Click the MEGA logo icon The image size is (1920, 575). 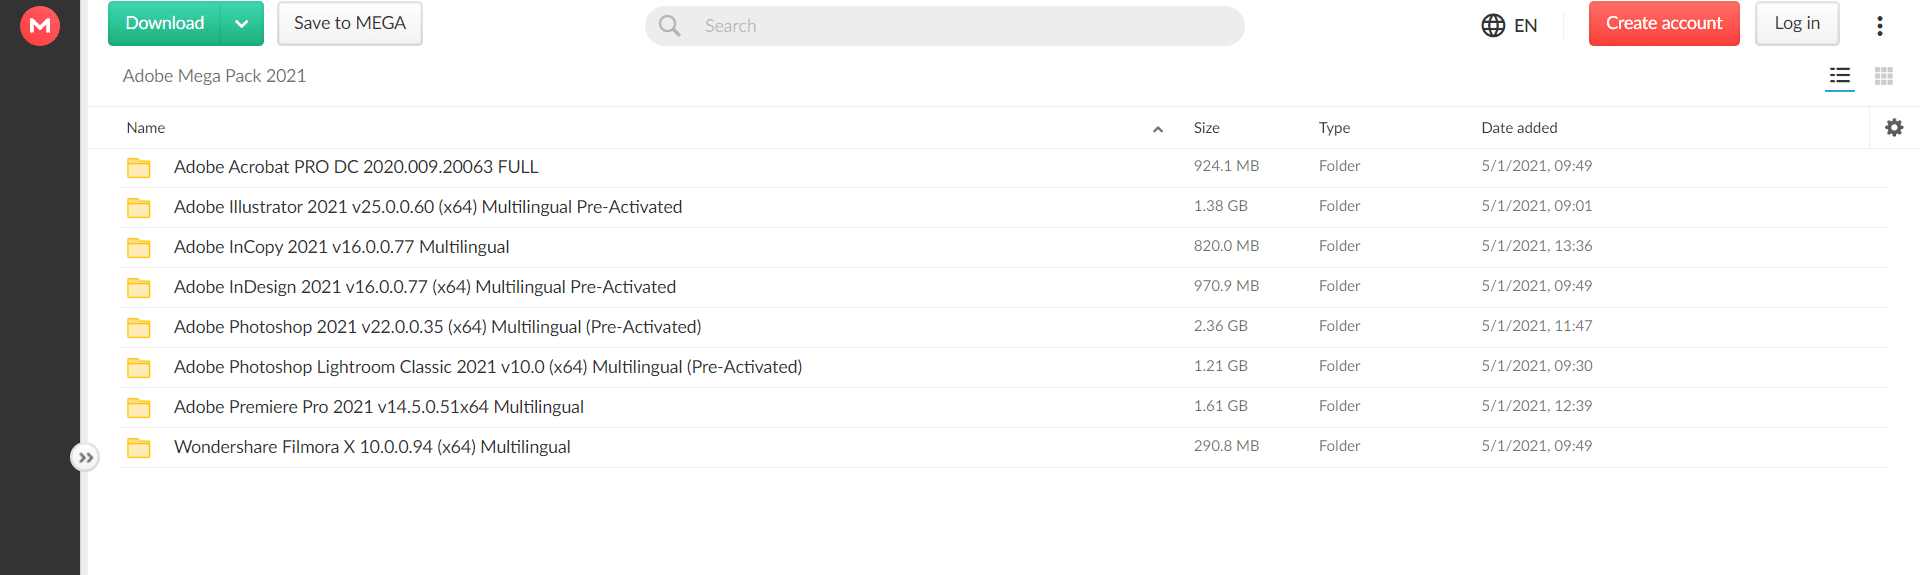(40, 26)
